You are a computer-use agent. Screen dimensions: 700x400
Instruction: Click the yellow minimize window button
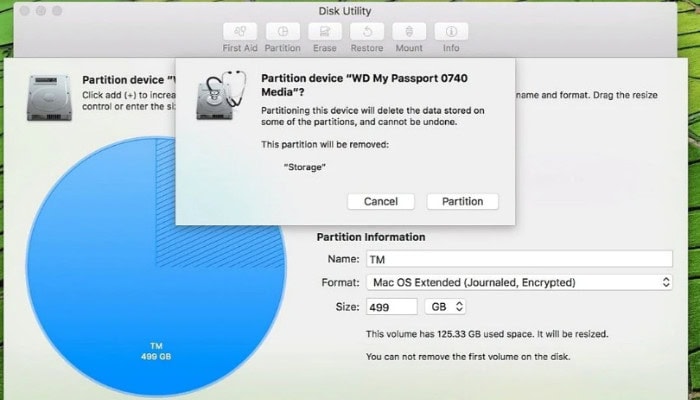tap(41, 11)
